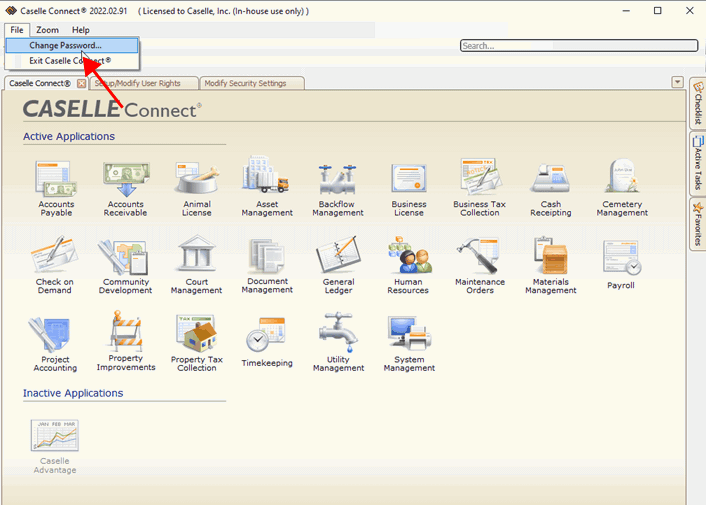This screenshot has width=706, height=505.
Task: Open Property Improvements
Action: point(126,341)
